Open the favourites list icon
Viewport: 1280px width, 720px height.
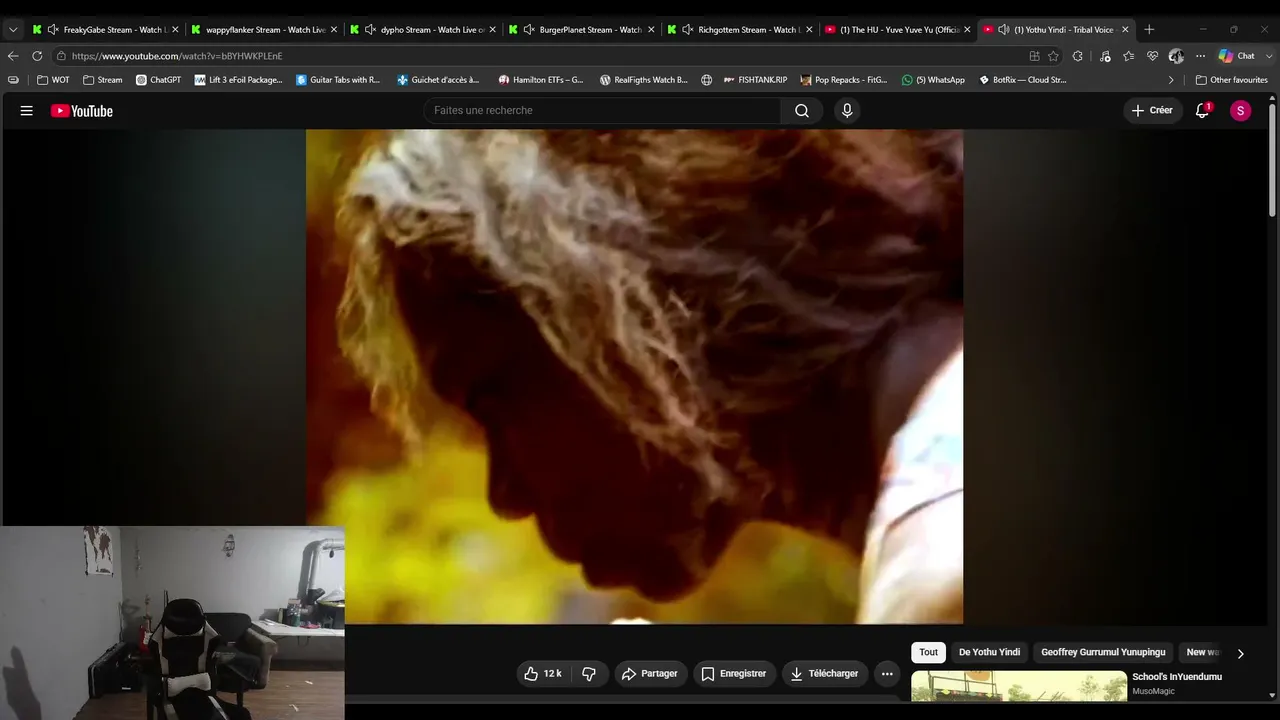(x=1129, y=56)
